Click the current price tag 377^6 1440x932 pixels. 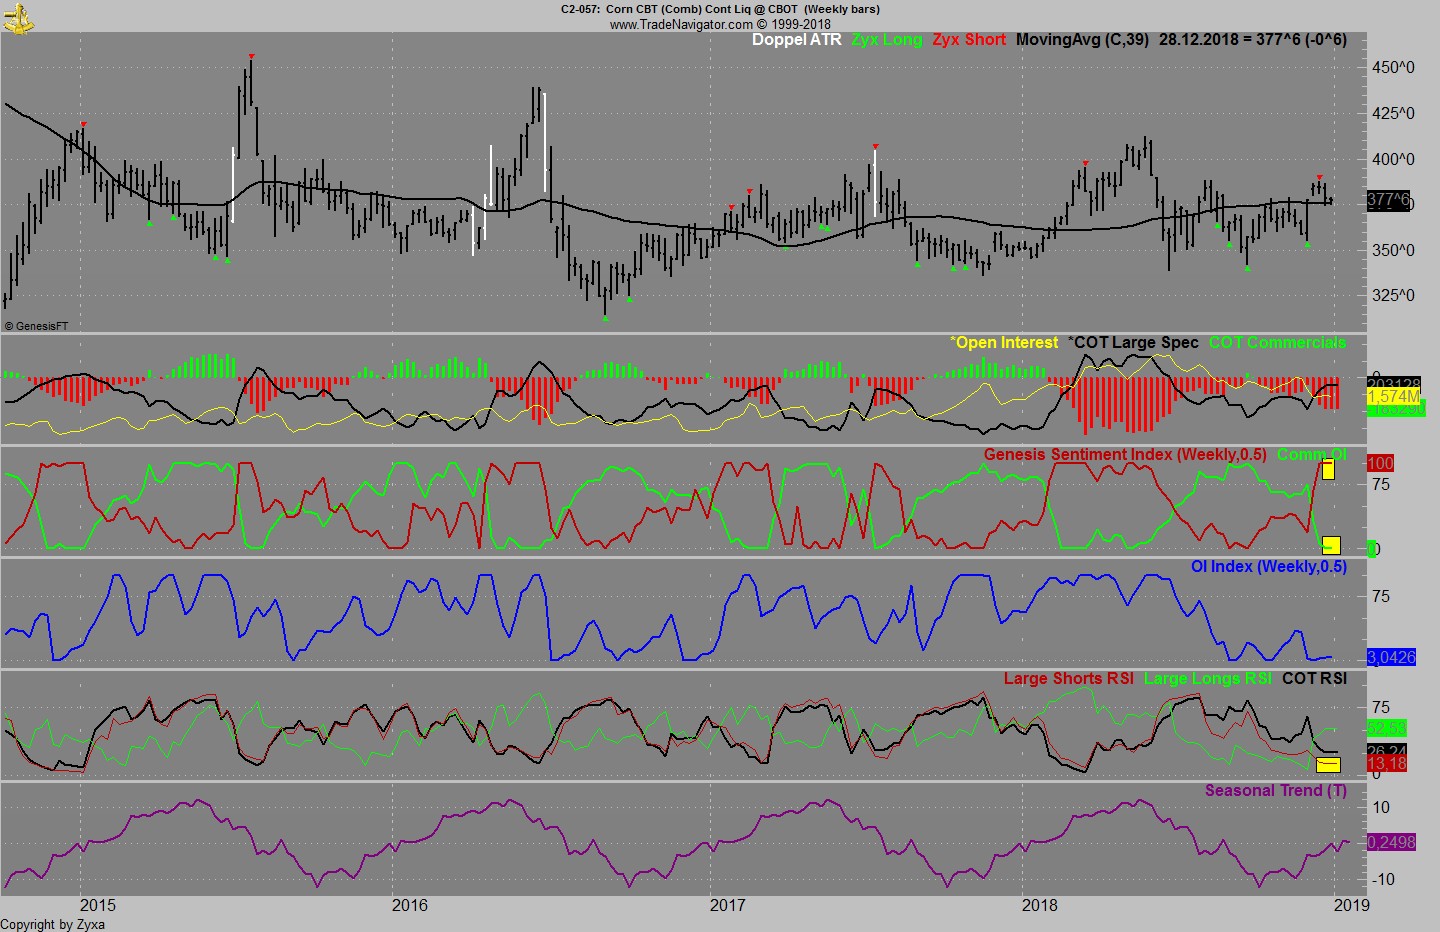click(x=1388, y=201)
